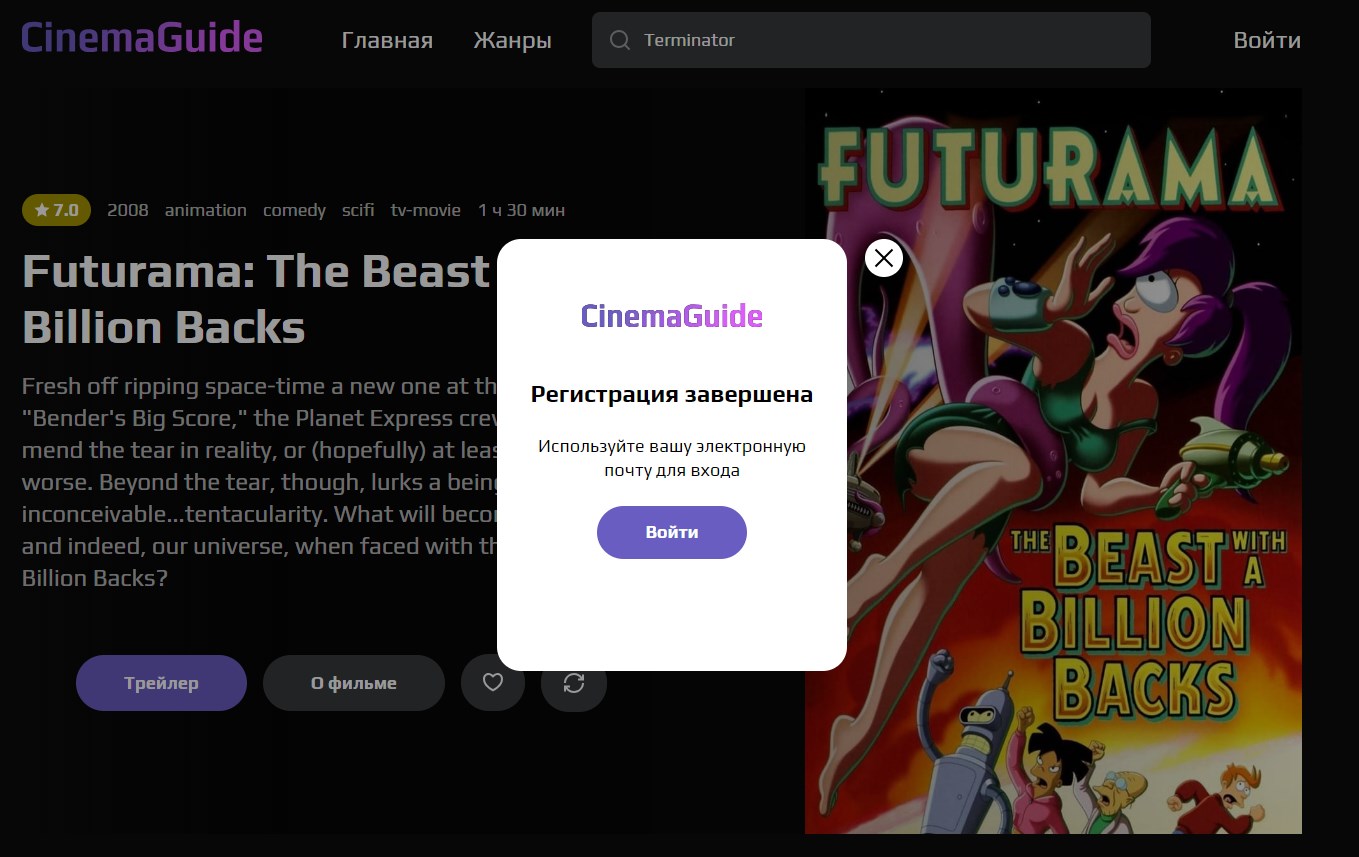Click the Futurama movie poster
This screenshot has width=1359, height=857.
pos(1053,461)
